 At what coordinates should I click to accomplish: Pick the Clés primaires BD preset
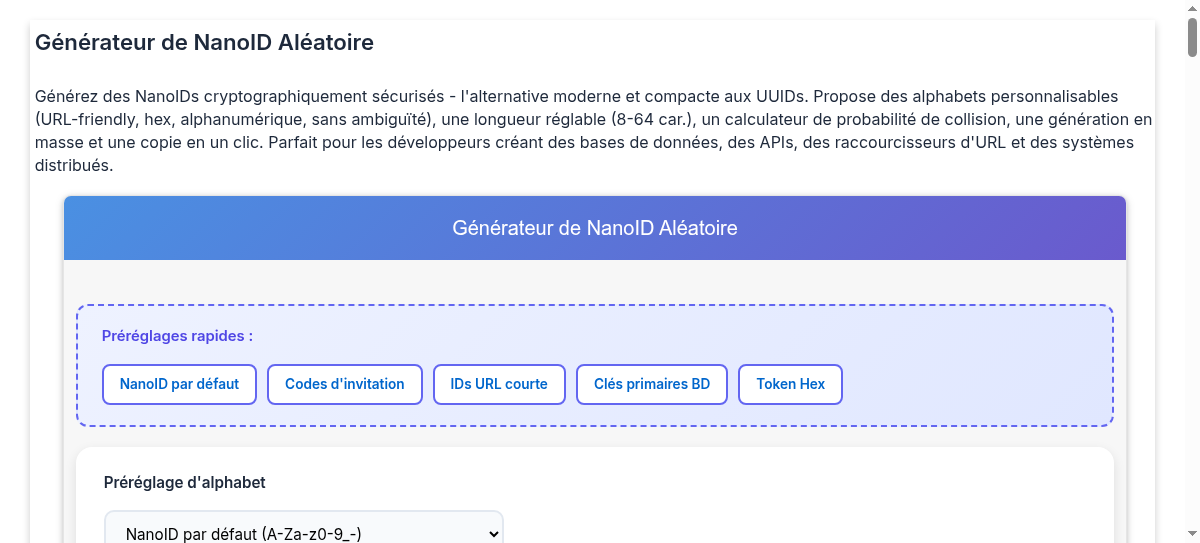coord(652,384)
